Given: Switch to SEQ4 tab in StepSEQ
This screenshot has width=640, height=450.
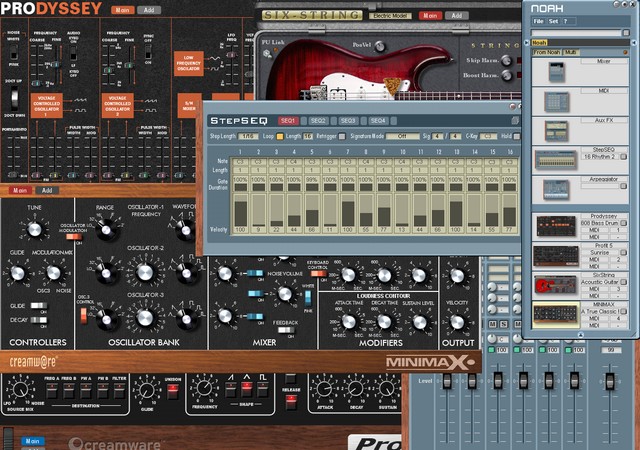Looking at the screenshot, I should [x=378, y=121].
